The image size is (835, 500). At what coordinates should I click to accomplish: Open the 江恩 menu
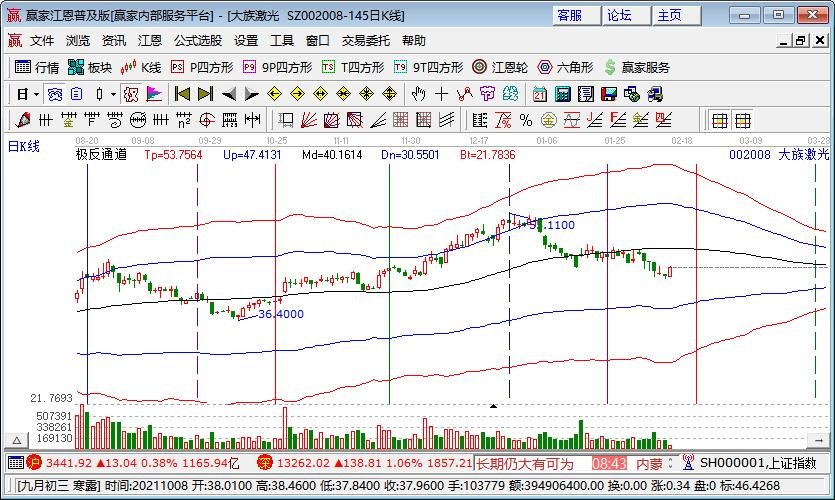point(150,40)
